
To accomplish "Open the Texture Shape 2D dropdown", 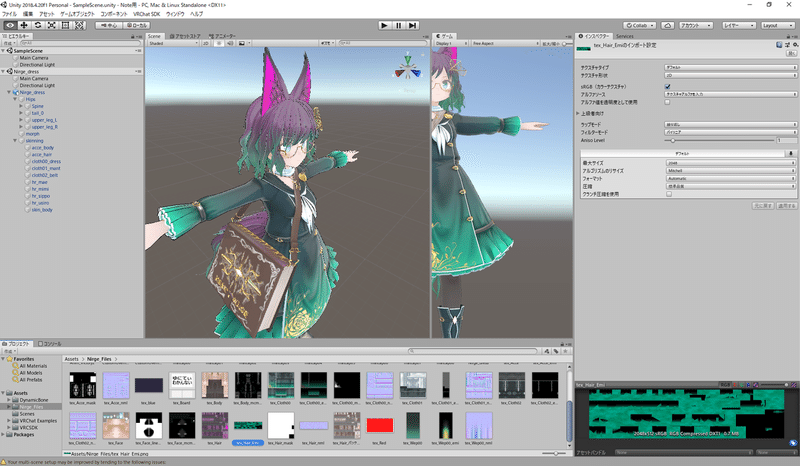I will [x=731, y=75].
